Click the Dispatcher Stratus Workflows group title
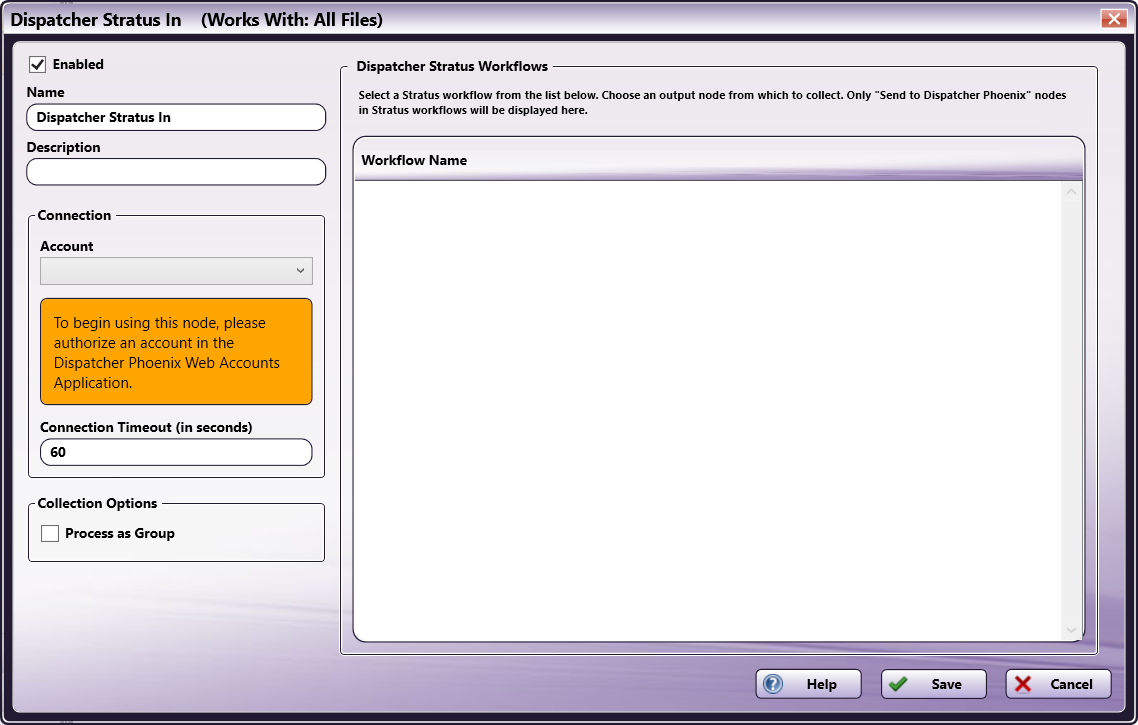Viewport: 1138px width, 725px height. 452,66
